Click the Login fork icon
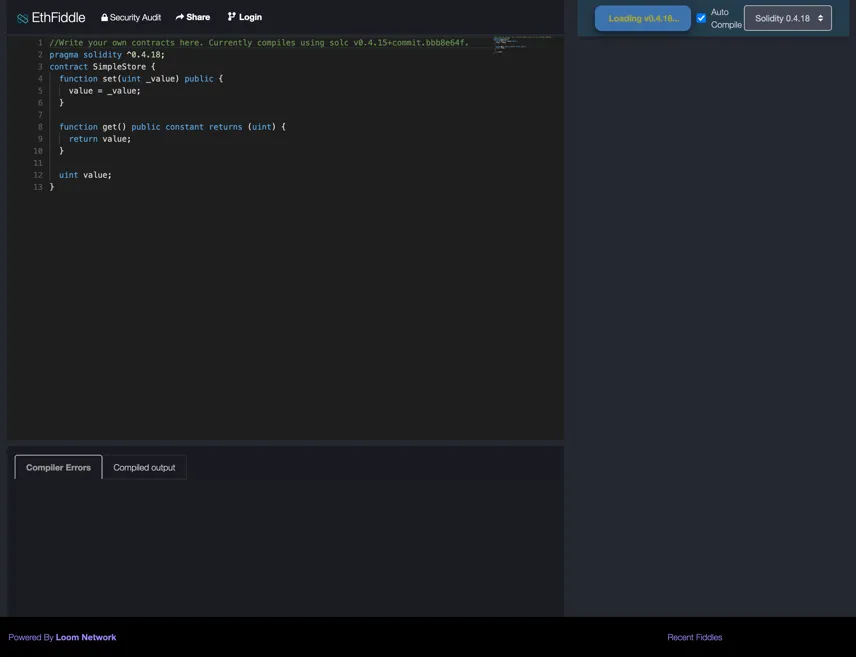 tap(231, 17)
